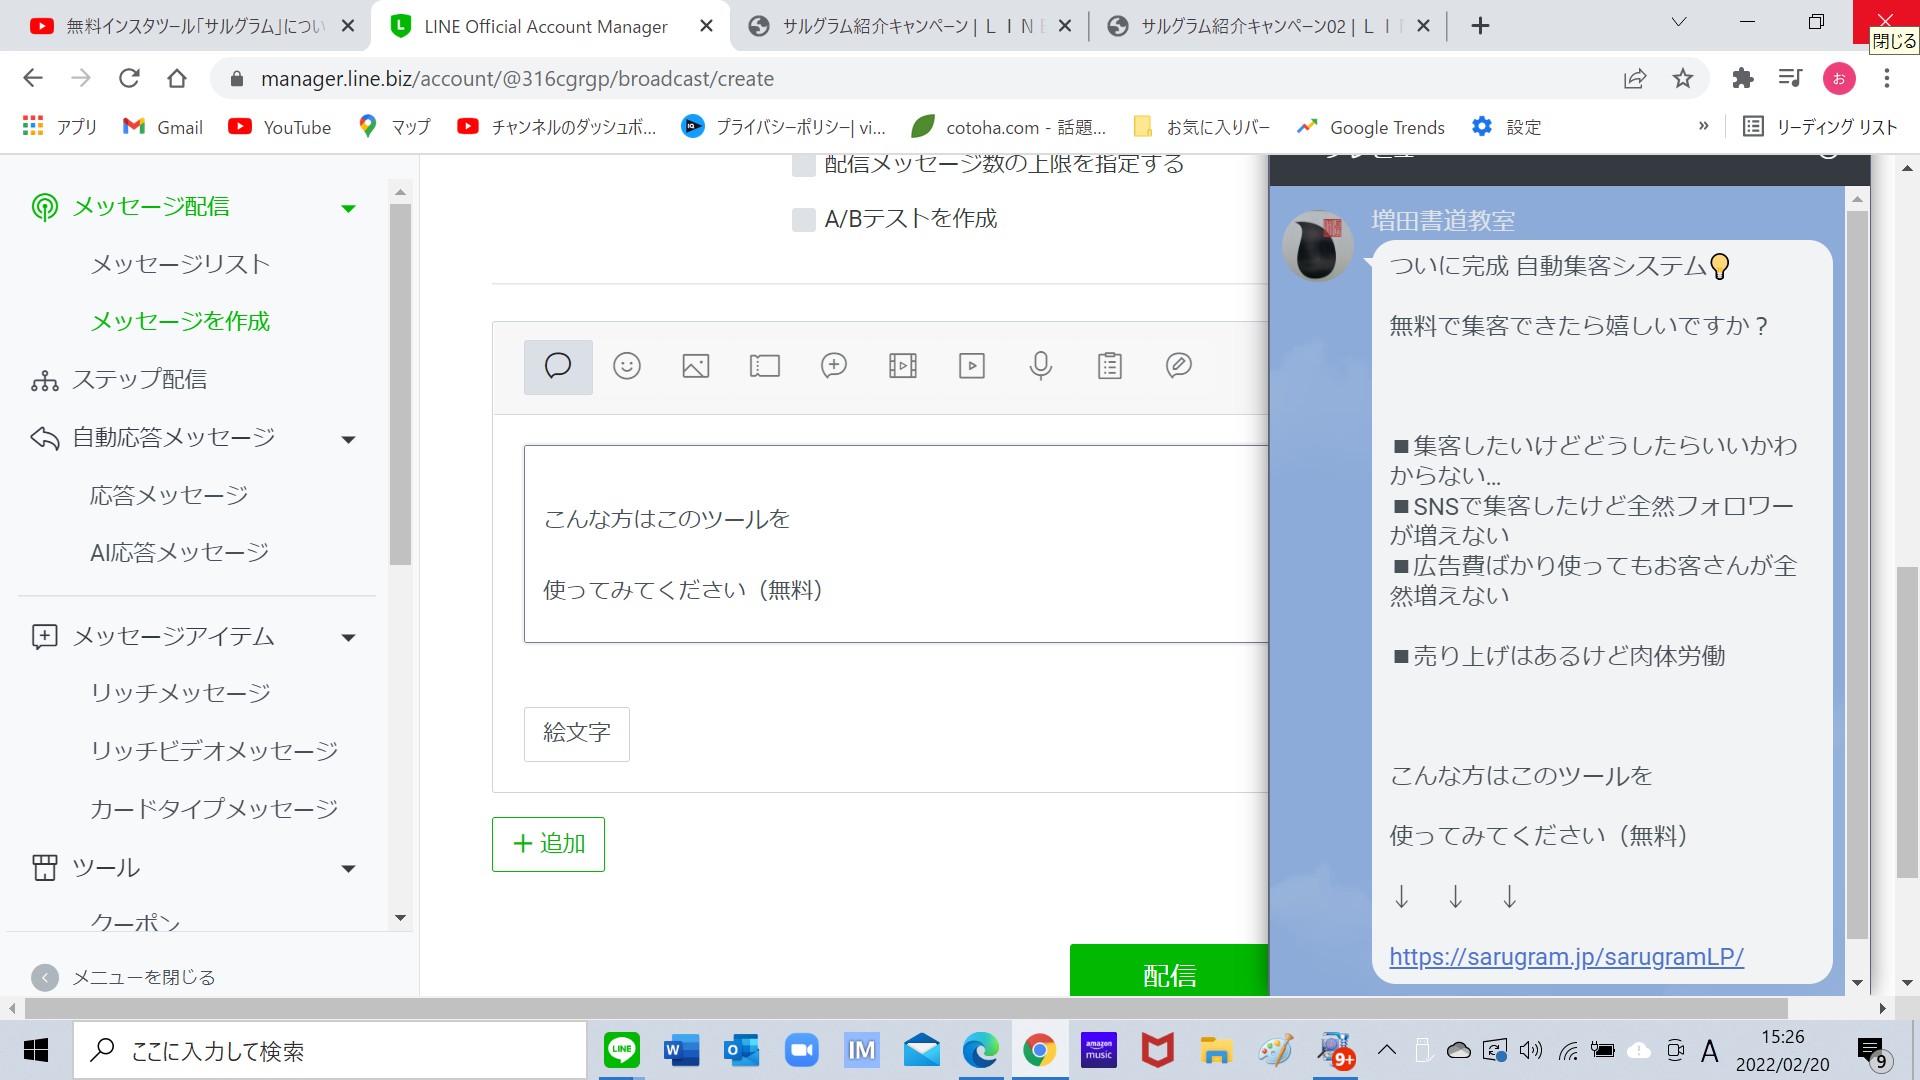Show more bookmarks with the chevron
1920x1080 pixels.
1703,126
